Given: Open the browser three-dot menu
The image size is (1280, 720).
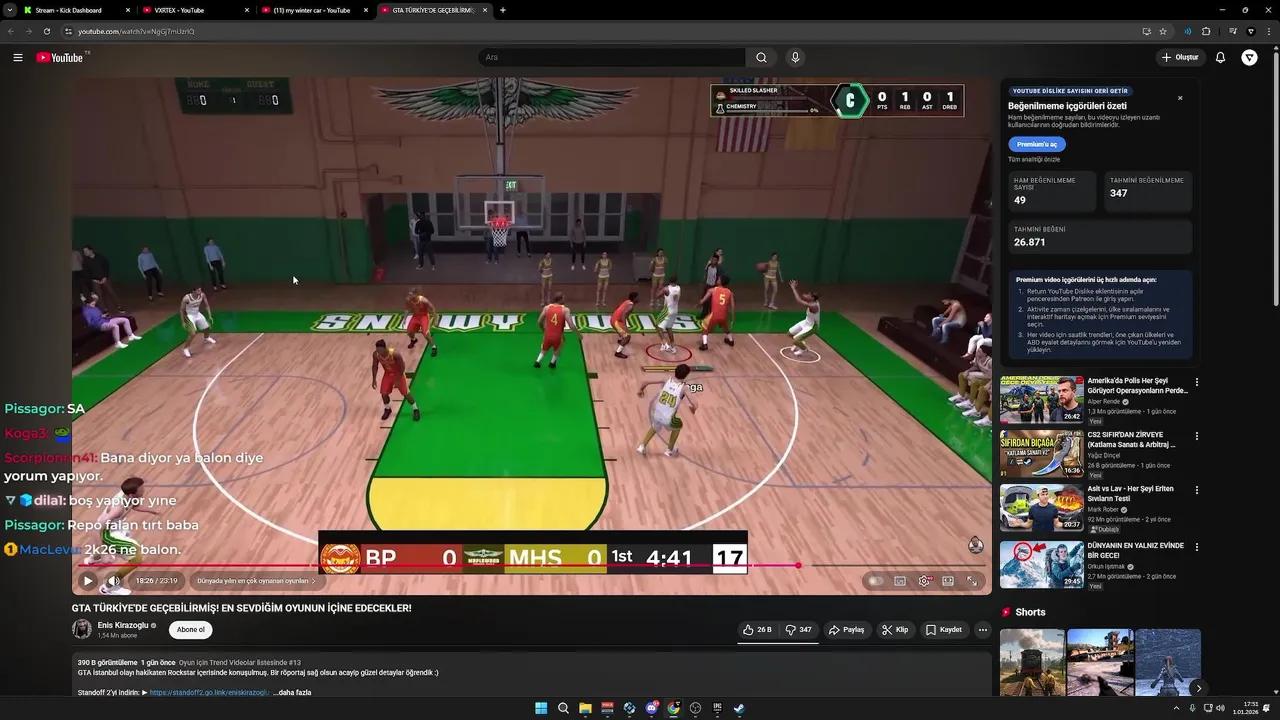Looking at the screenshot, I should click(1269, 31).
